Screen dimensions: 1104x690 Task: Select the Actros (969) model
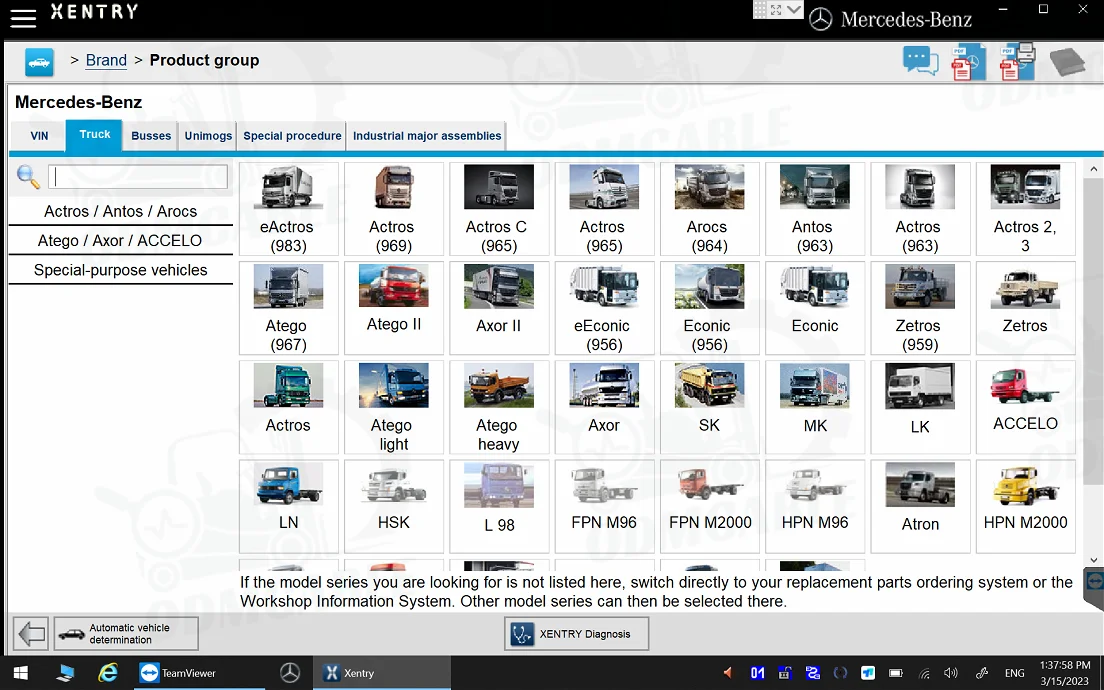click(x=394, y=208)
